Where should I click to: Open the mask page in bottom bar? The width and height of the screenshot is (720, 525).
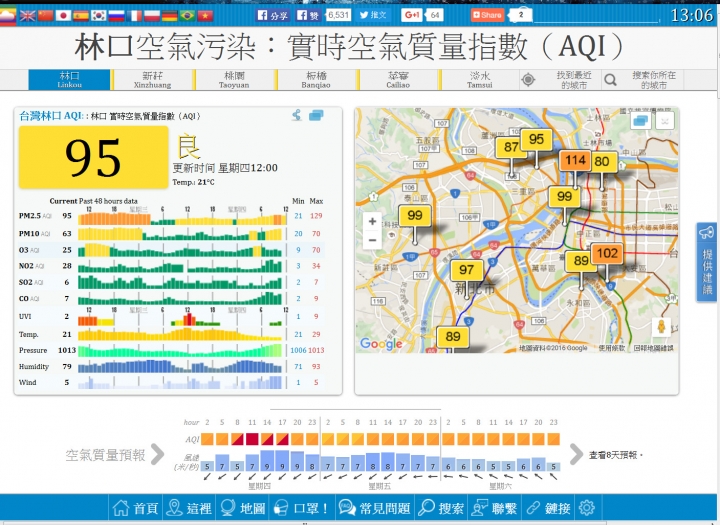click(x=301, y=508)
